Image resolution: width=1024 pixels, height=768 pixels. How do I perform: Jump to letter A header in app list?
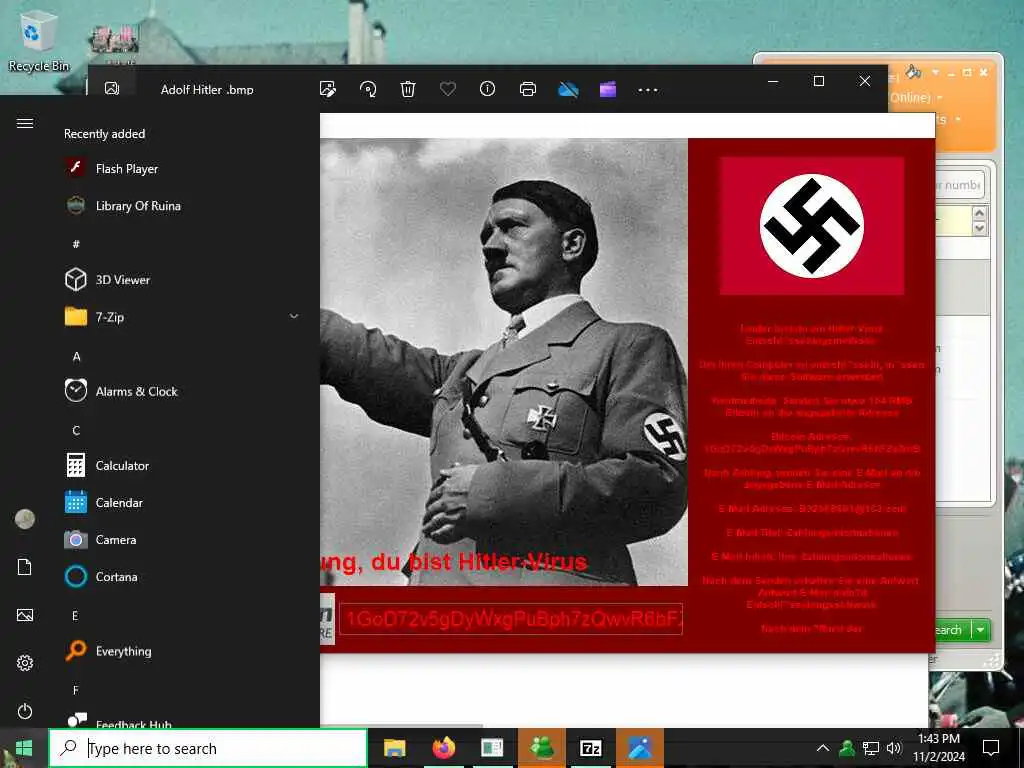point(76,357)
